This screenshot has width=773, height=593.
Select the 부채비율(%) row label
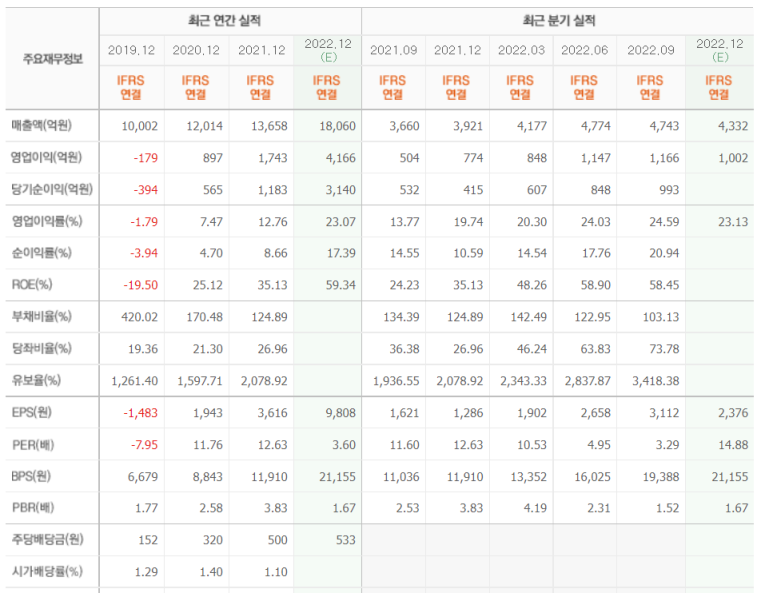tap(41, 316)
